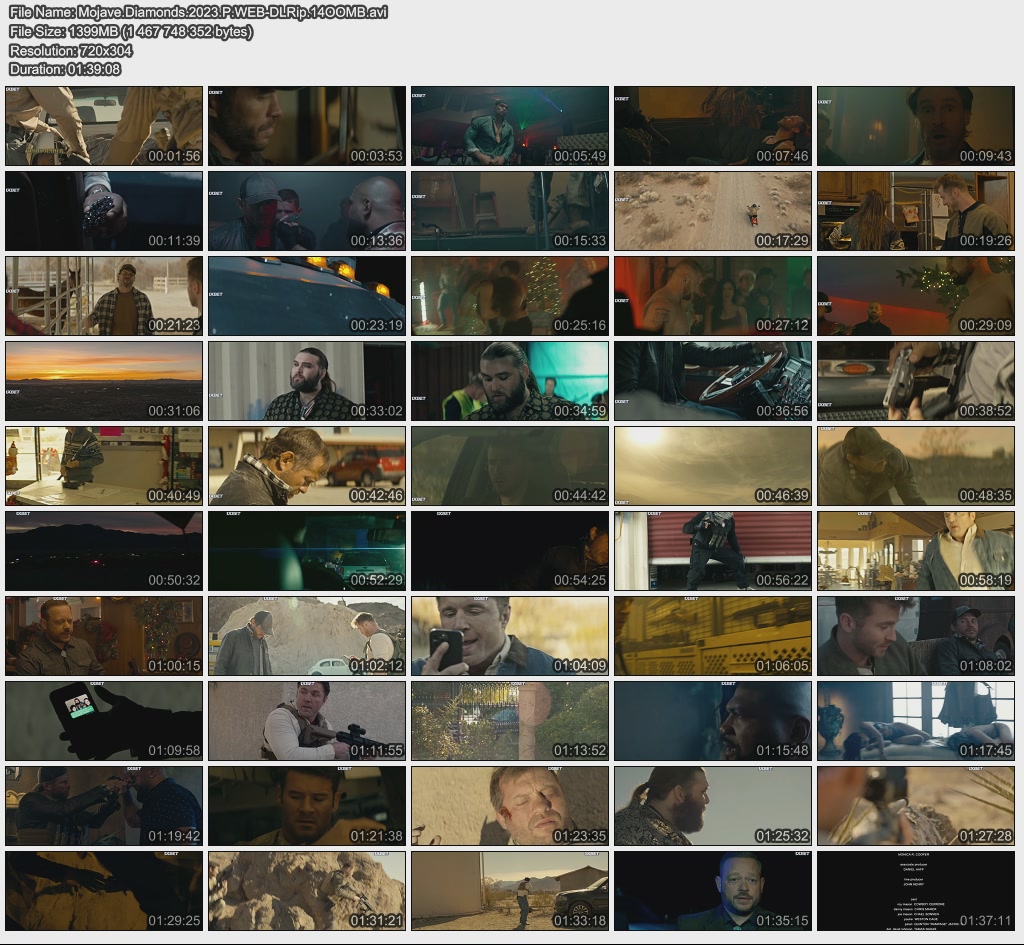Click the File Name text line

(x=198, y=12)
